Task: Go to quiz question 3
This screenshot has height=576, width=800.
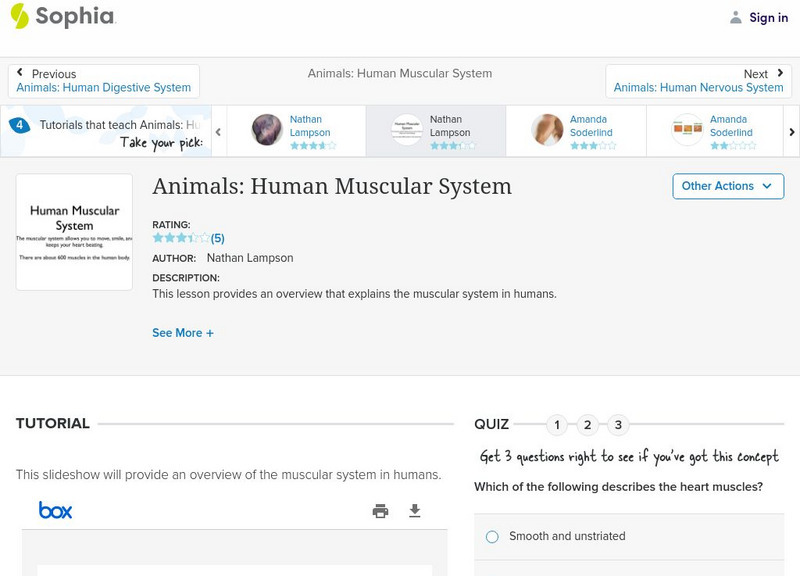Action: pyautogui.click(x=618, y=425)
